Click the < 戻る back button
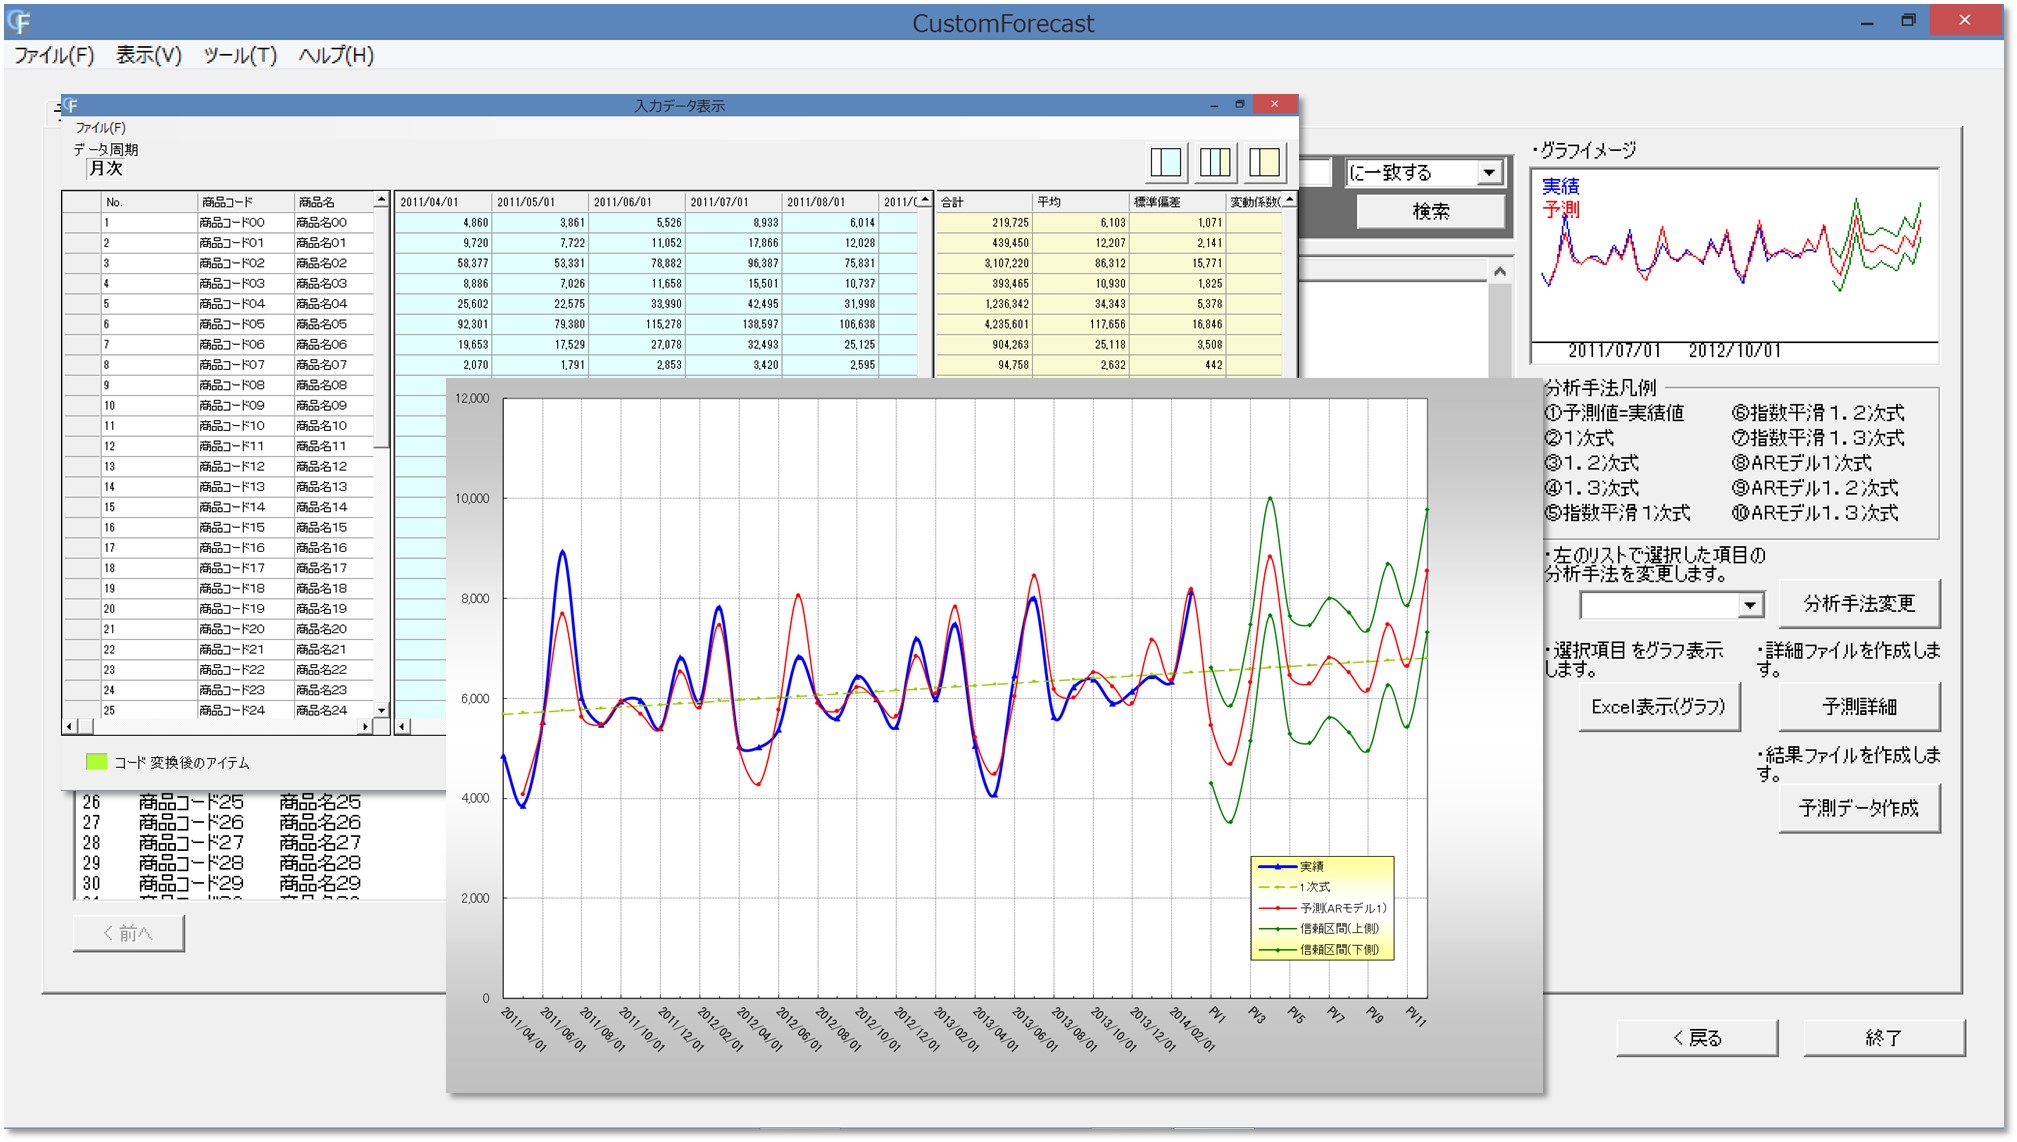This screenshot has width=2017, height=1142. pyautogui.click(x=1696, y=1038)
